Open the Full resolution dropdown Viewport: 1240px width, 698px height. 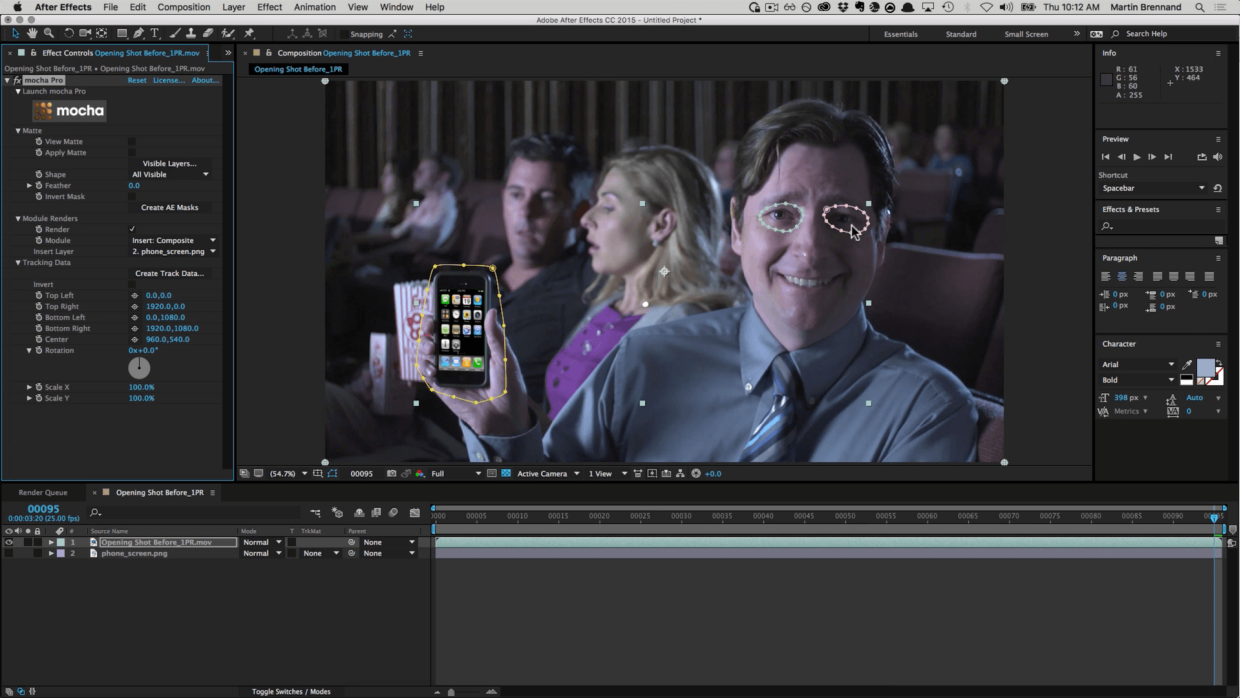pos(456,473)
